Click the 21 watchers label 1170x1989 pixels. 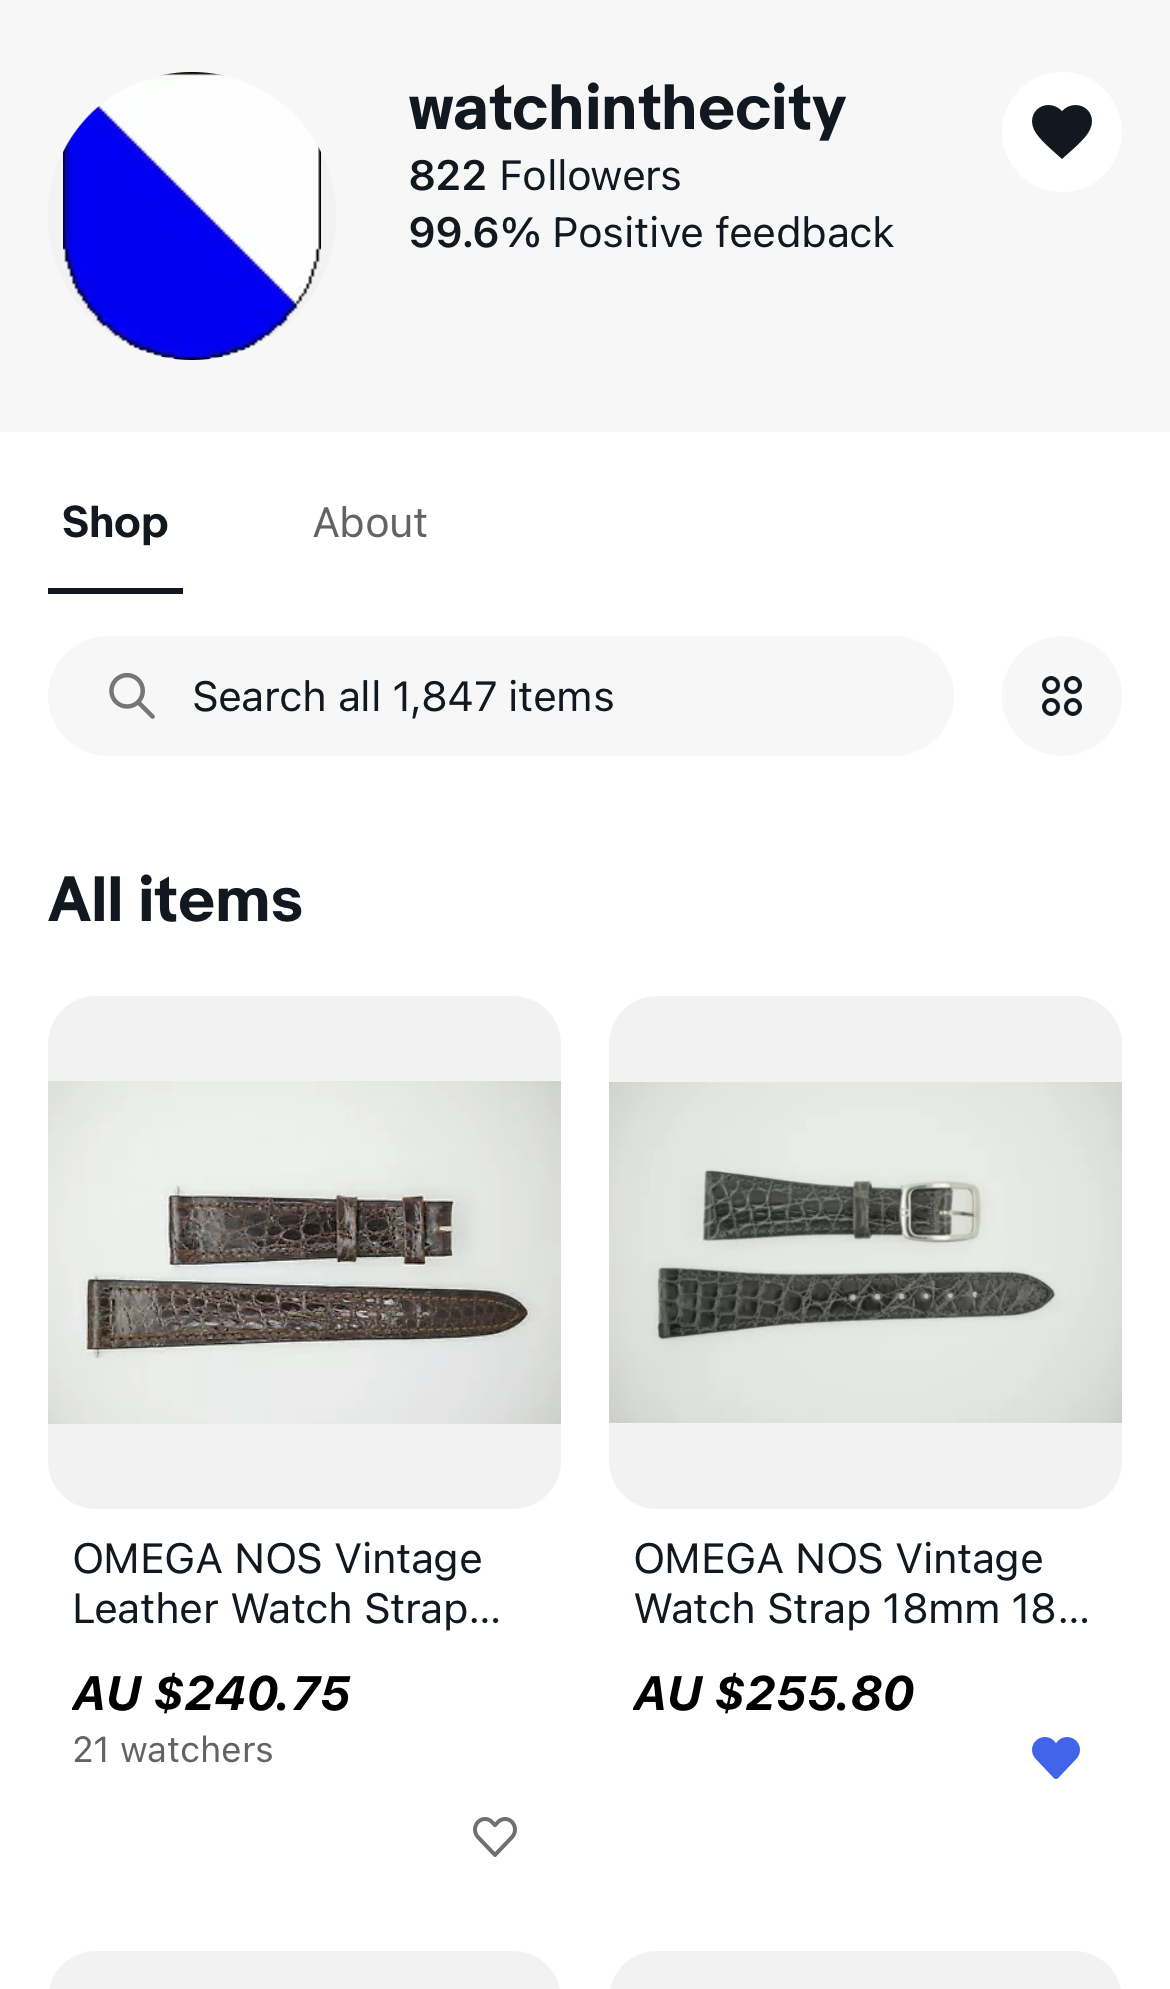[173, 1750]
